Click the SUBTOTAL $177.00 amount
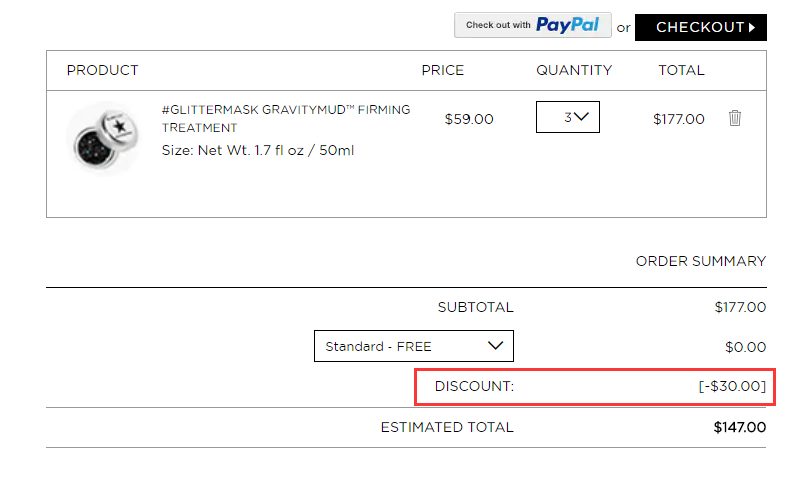This screenshot has height=477, width=790. tap(740, 307)
